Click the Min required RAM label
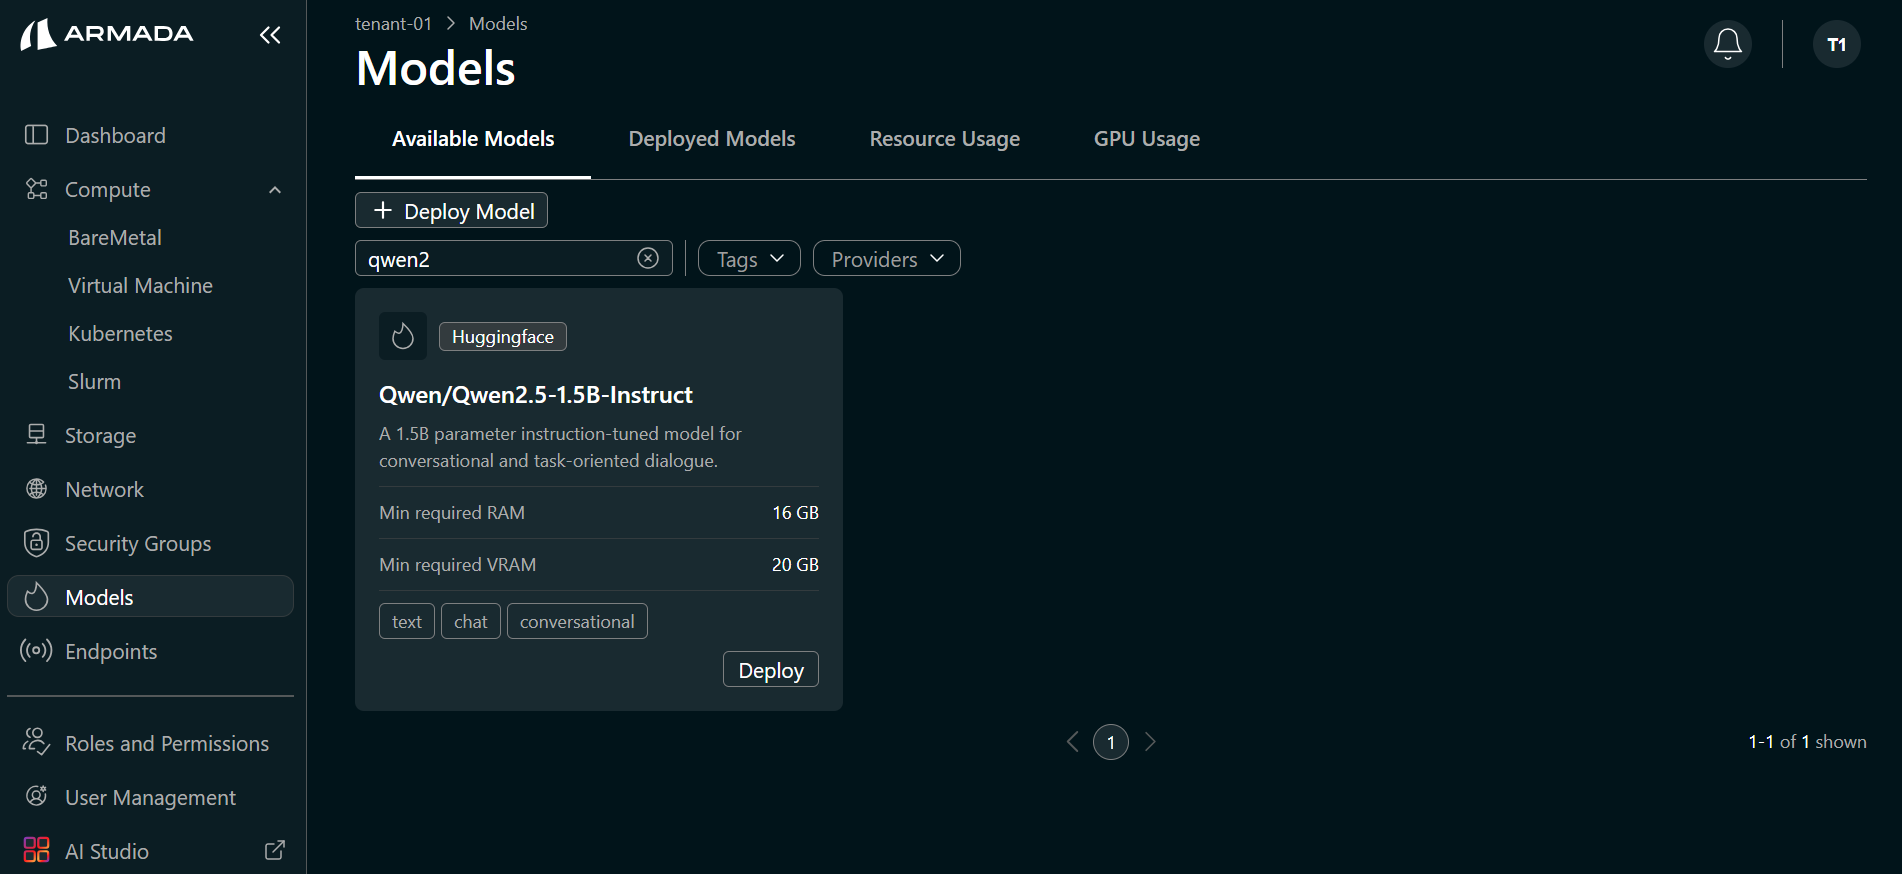1902x874 pixels. 452,513
